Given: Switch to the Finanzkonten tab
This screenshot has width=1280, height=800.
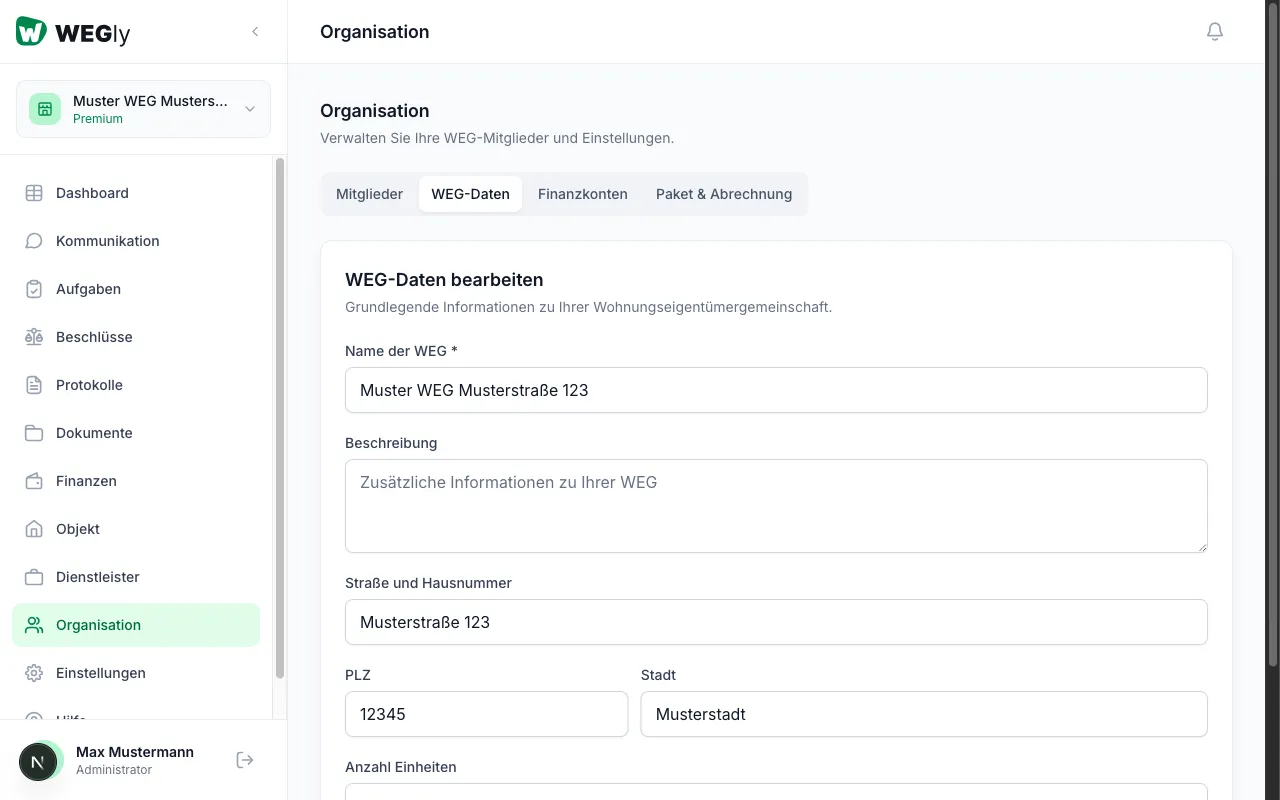Looking at the screenshot, I should click(x=582, y=194).
